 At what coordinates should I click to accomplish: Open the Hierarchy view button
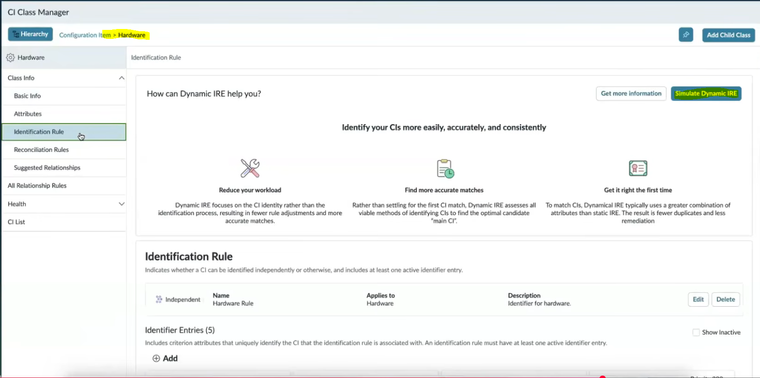pyautogui.click(x=30, y=34)
